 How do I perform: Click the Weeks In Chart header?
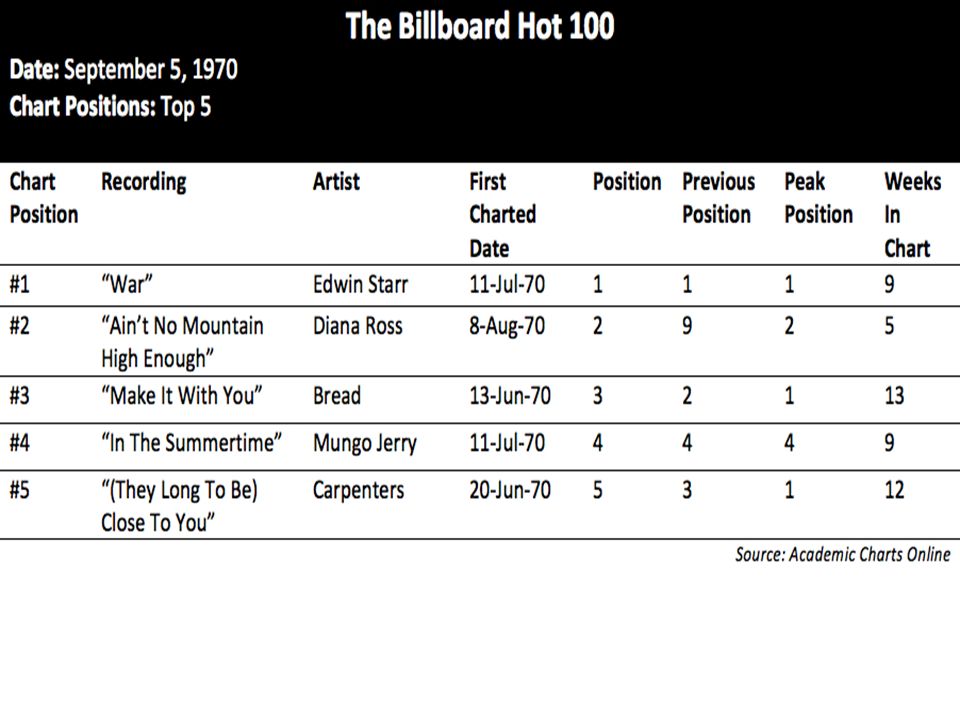click(x=913, y=215)
